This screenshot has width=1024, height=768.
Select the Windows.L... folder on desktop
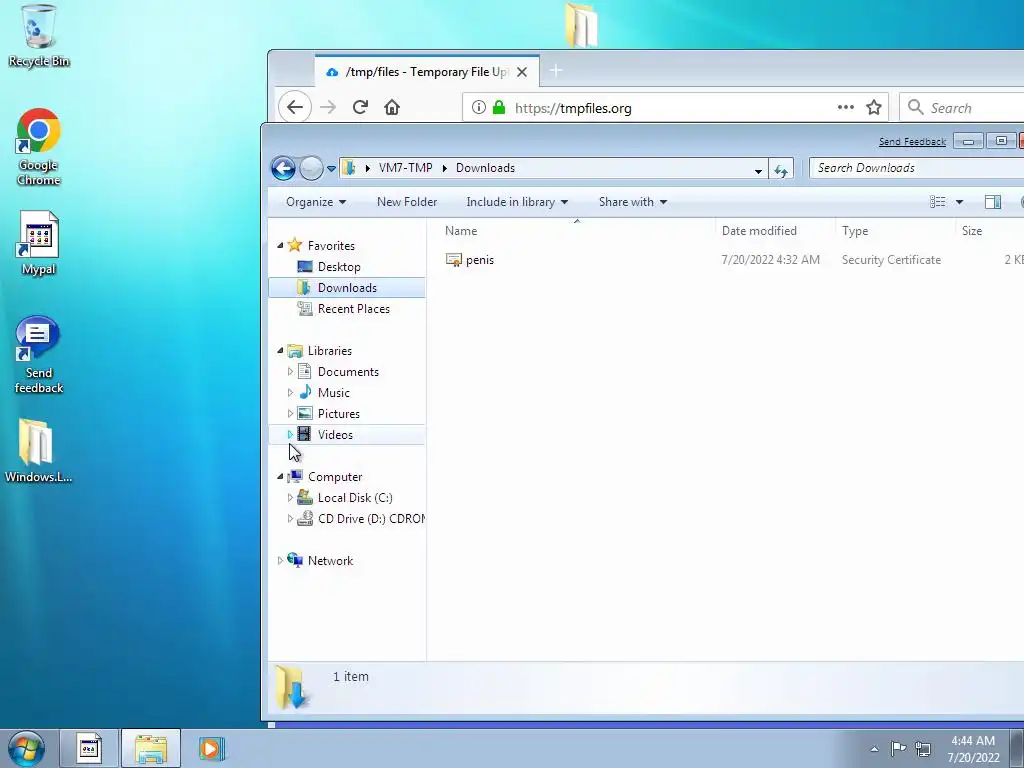[x=39, y=451]
